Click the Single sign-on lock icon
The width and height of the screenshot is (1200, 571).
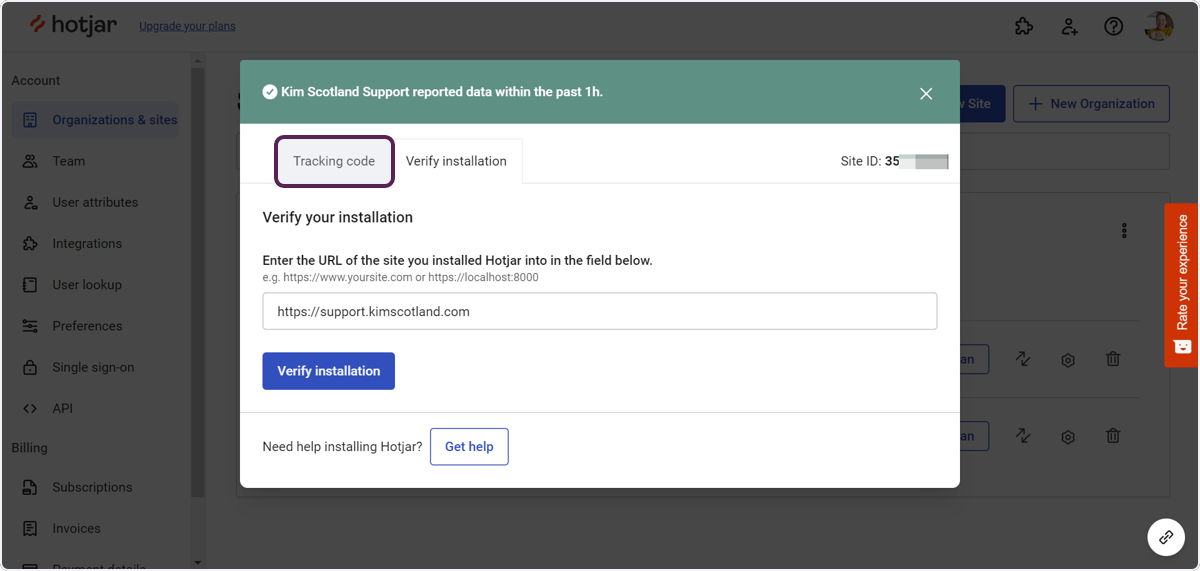point(30,367)
